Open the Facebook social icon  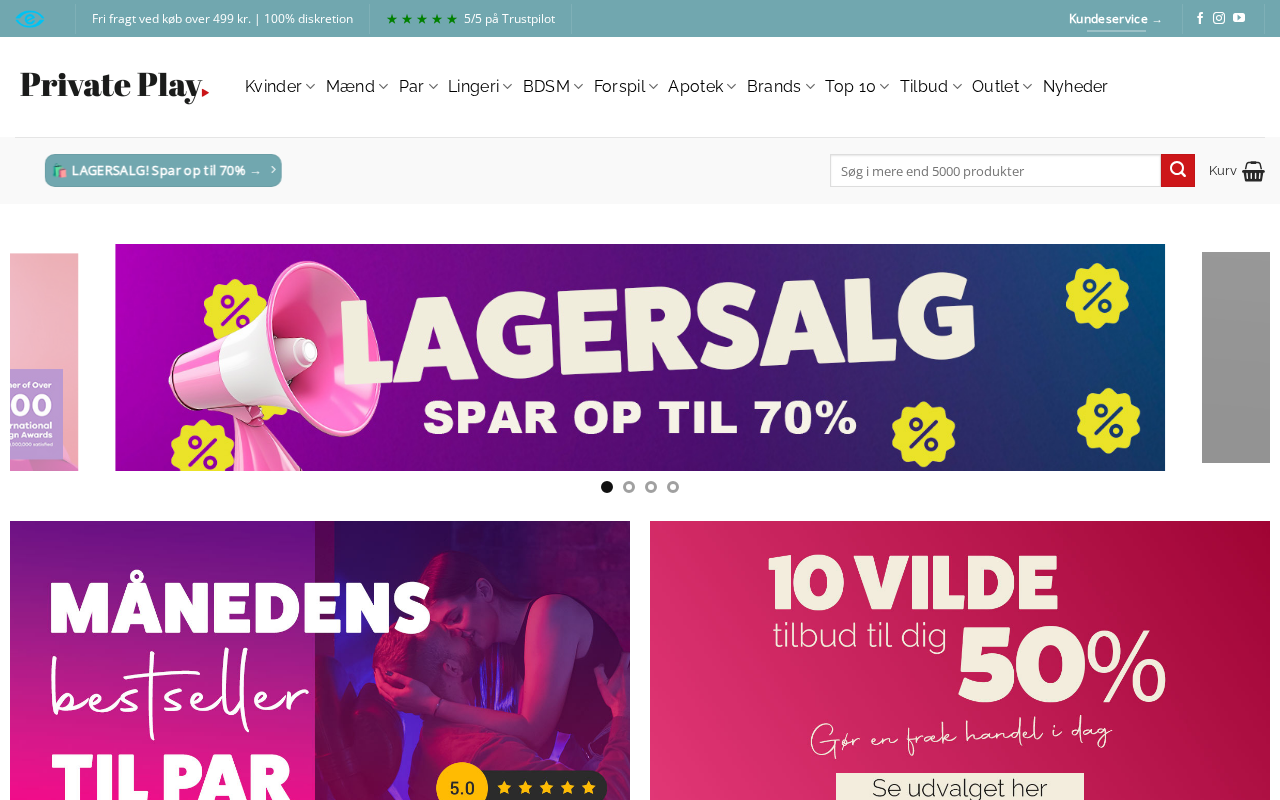pos(1200,18)
